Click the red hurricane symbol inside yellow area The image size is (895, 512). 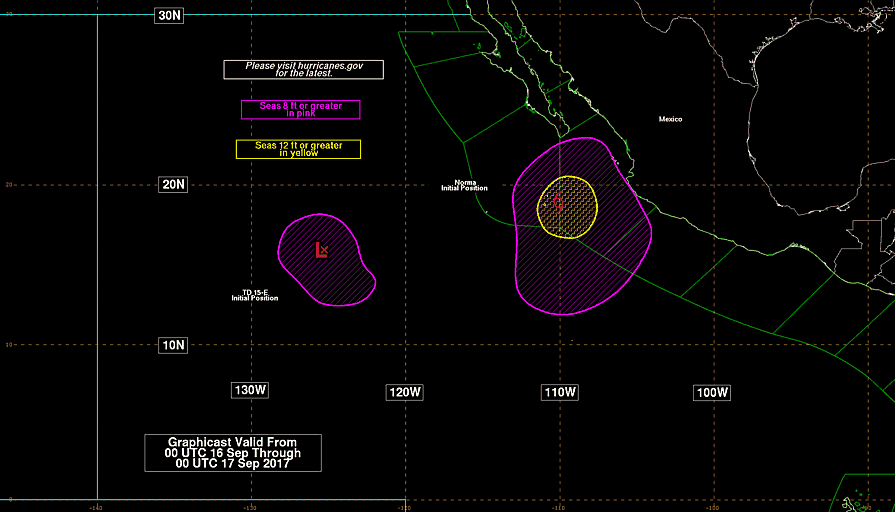tap(558, 202)
